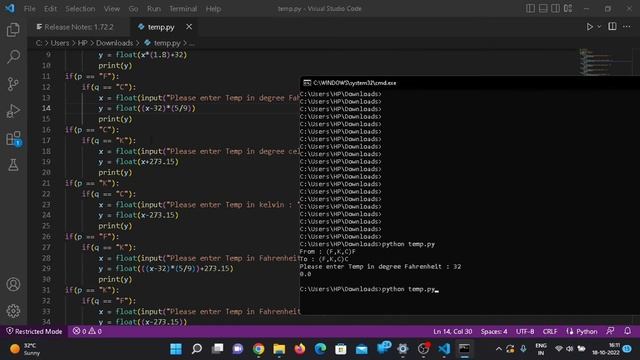The image size is (640, 360).
Task: Click the HP breadcrumb segment
Action: [82, 43]
